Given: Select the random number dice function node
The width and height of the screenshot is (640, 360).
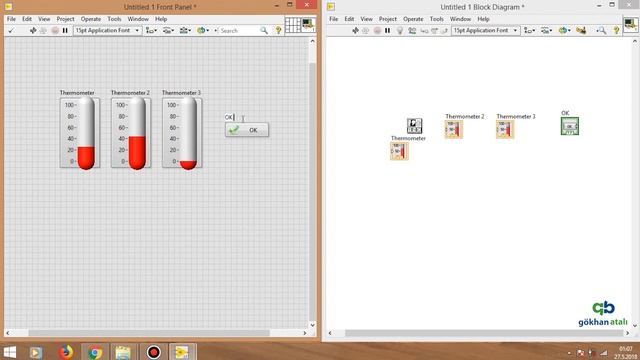Looking at the screenshot, I should point(414,126).
